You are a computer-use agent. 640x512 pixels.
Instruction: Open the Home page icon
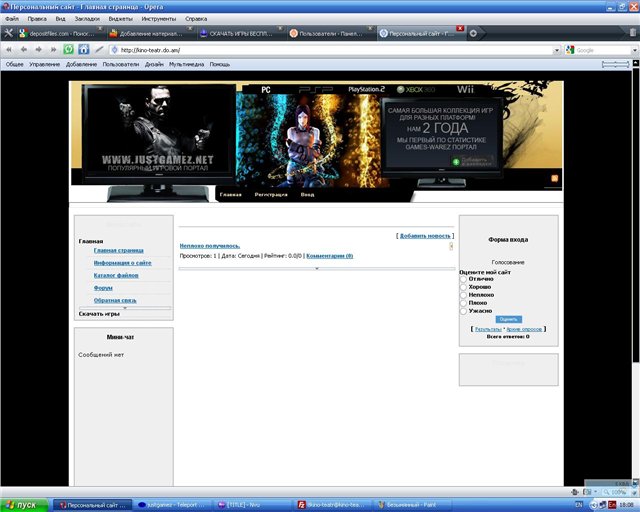coord(84,50)
